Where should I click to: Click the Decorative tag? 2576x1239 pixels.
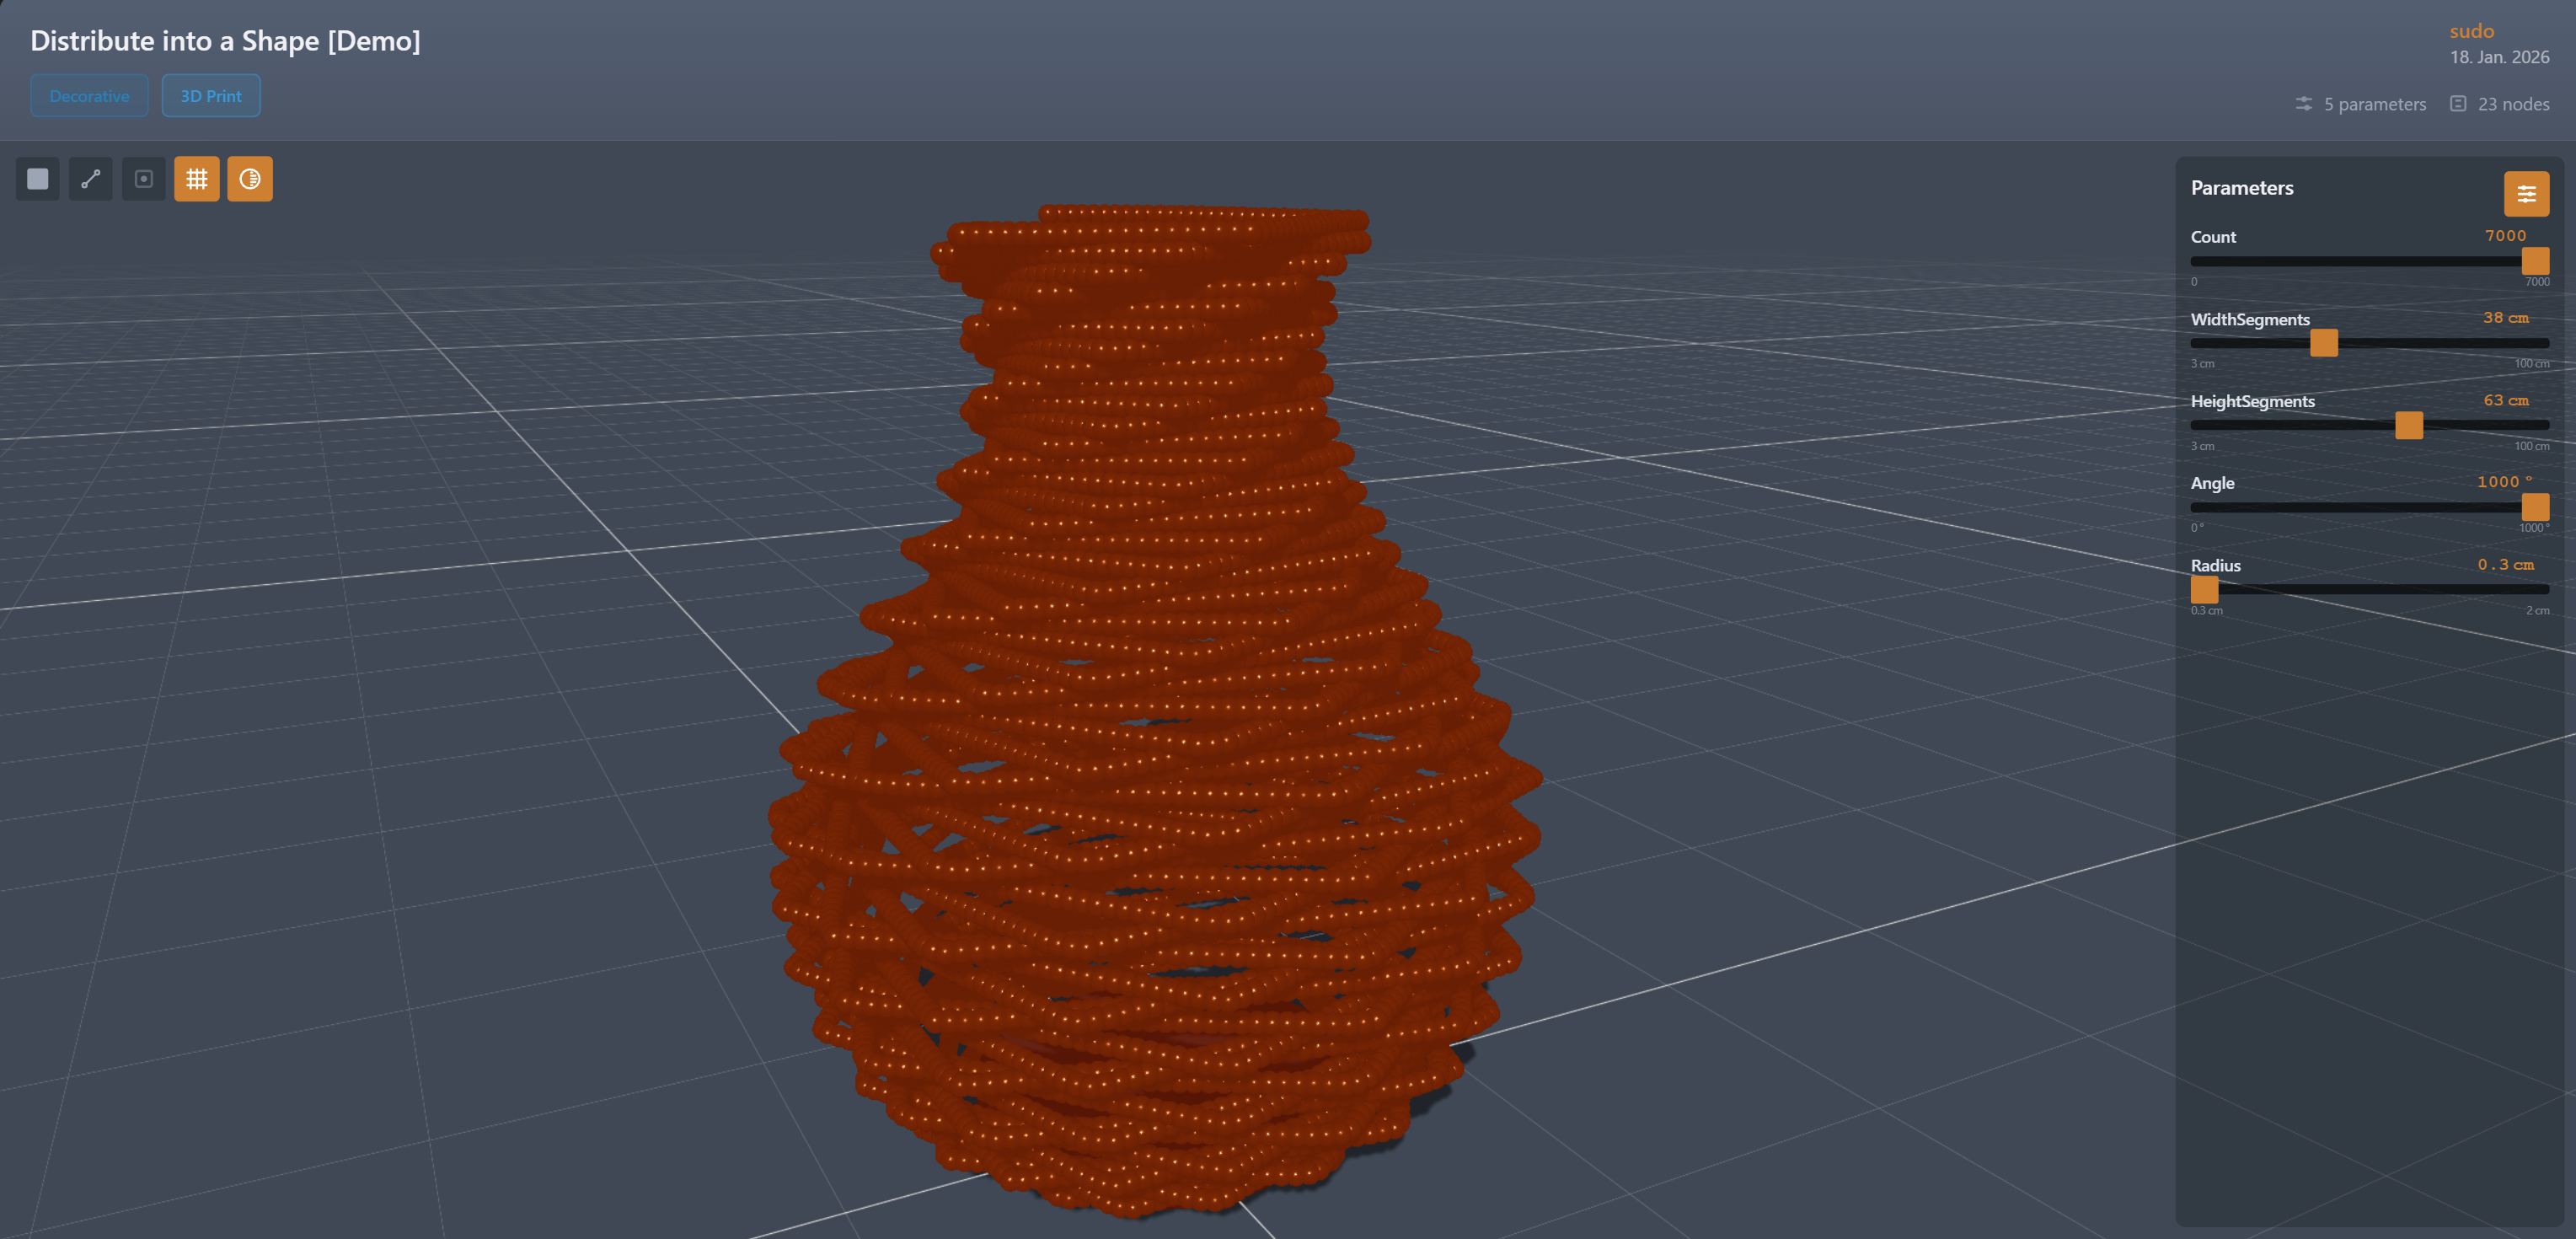tap(89, 96)
